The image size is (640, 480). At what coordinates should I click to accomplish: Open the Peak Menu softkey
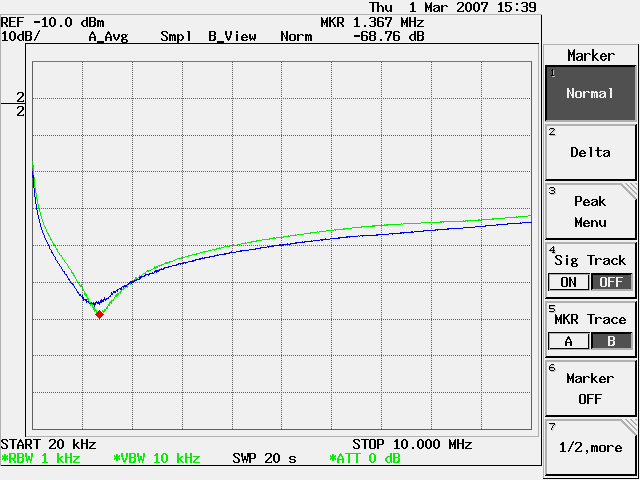tap(591, 211)
